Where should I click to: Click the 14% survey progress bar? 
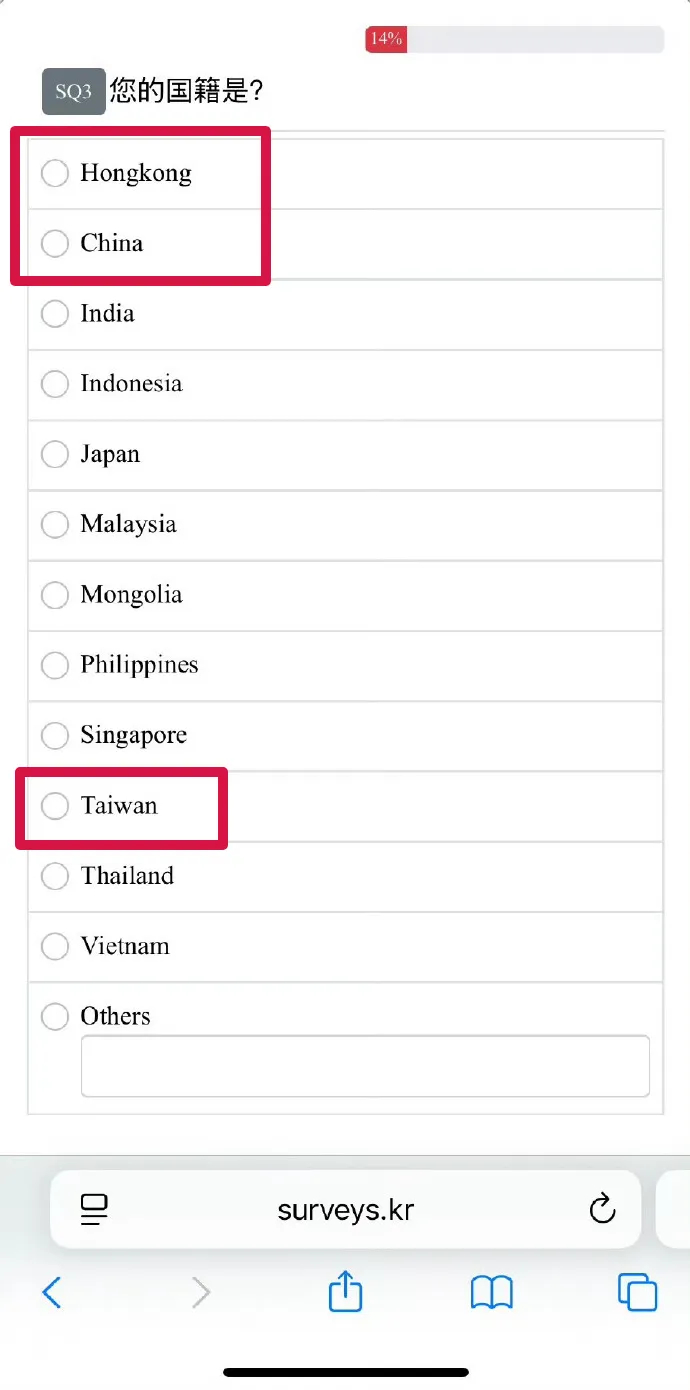pyautogui.click(x=514, y=39)
